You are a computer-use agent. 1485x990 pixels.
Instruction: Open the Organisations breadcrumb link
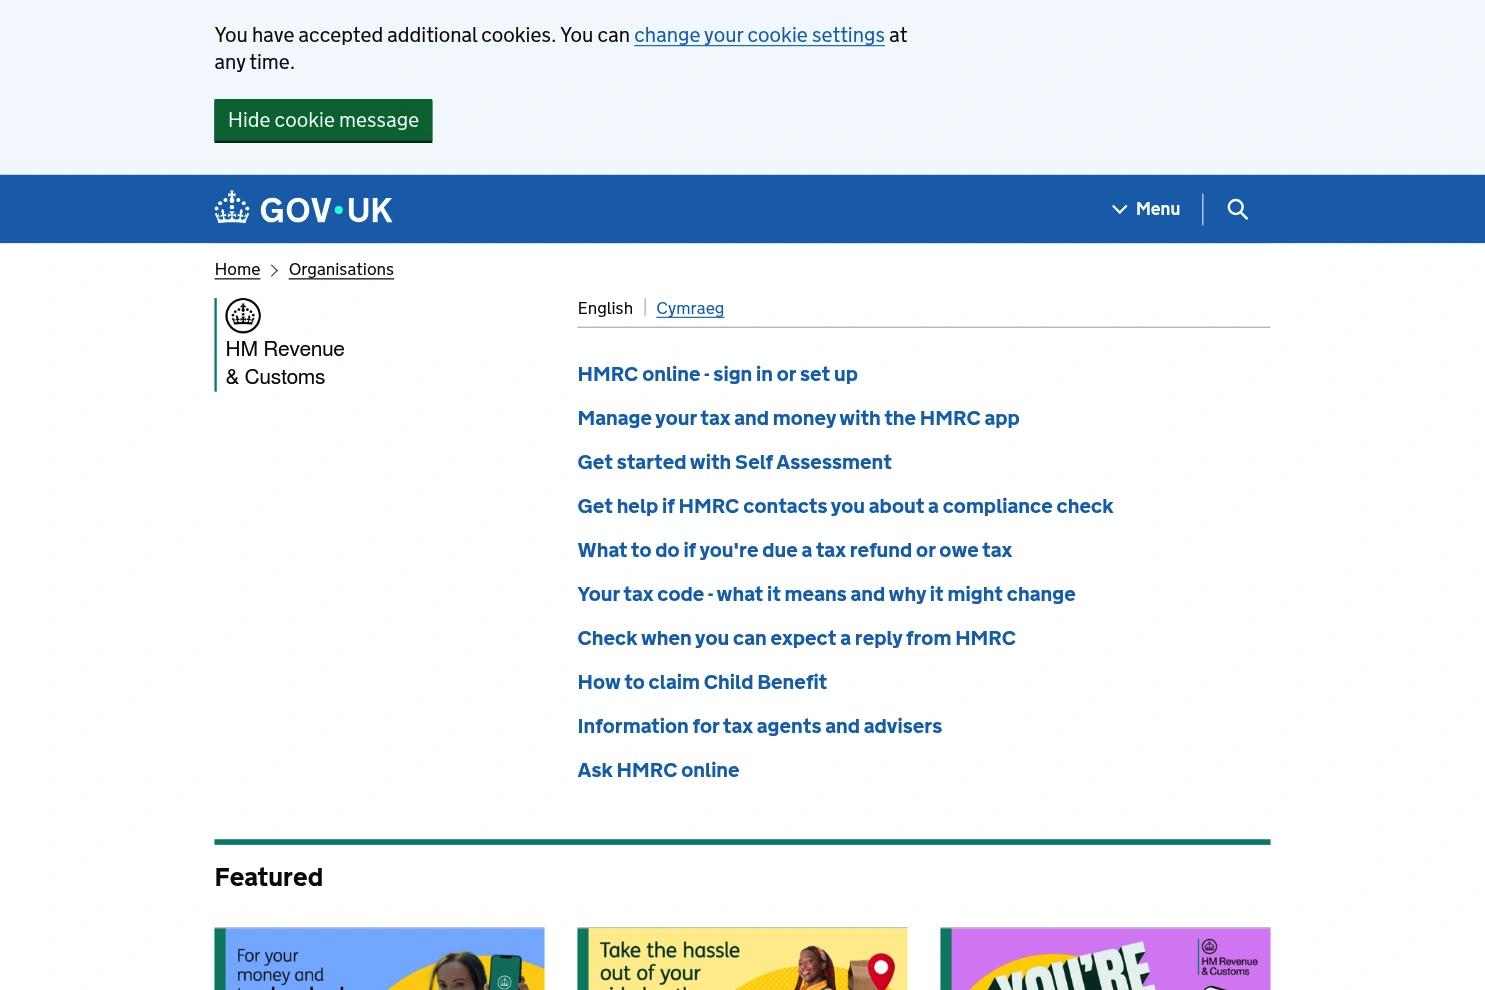341,269
